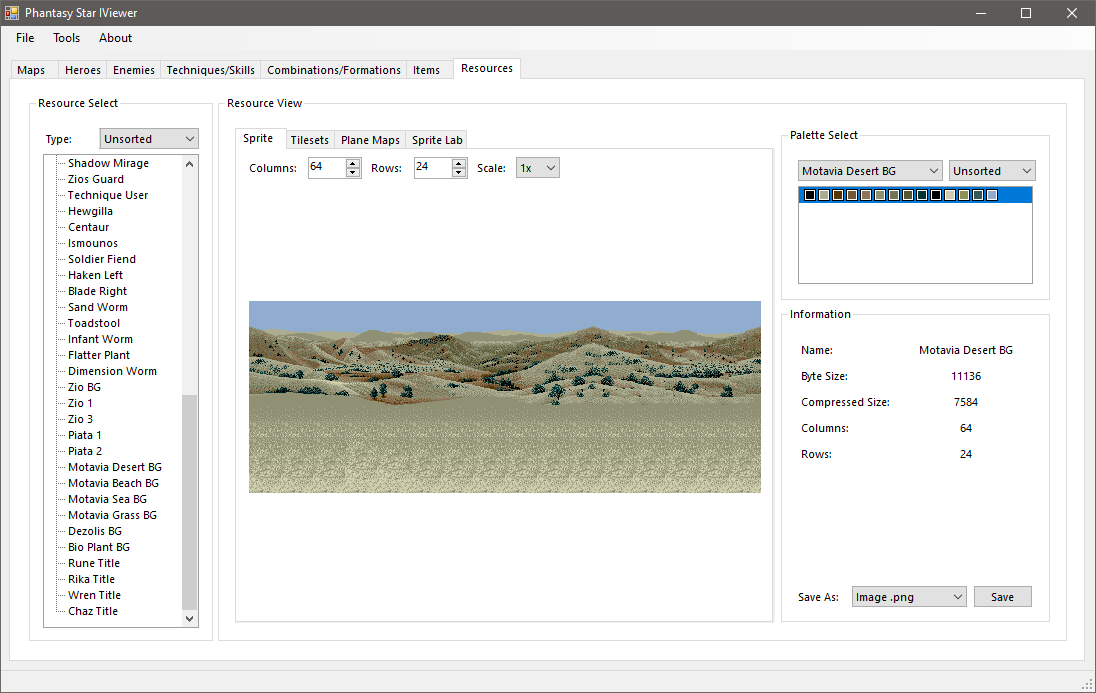
Task: Select Zios Guard in the resource list
Action: [96, 179]
